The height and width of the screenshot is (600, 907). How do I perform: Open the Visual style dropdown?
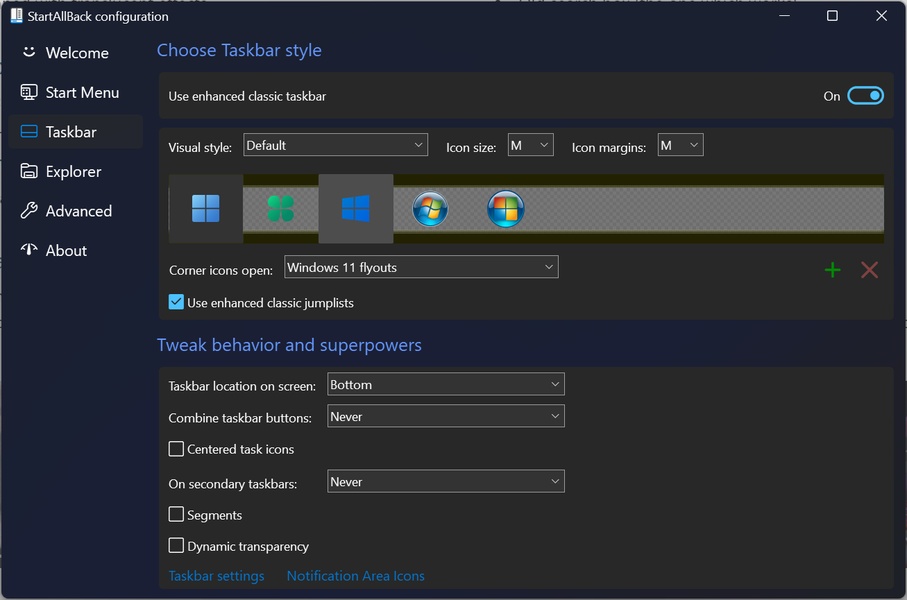pyautogui.click(x=335, y=146)
